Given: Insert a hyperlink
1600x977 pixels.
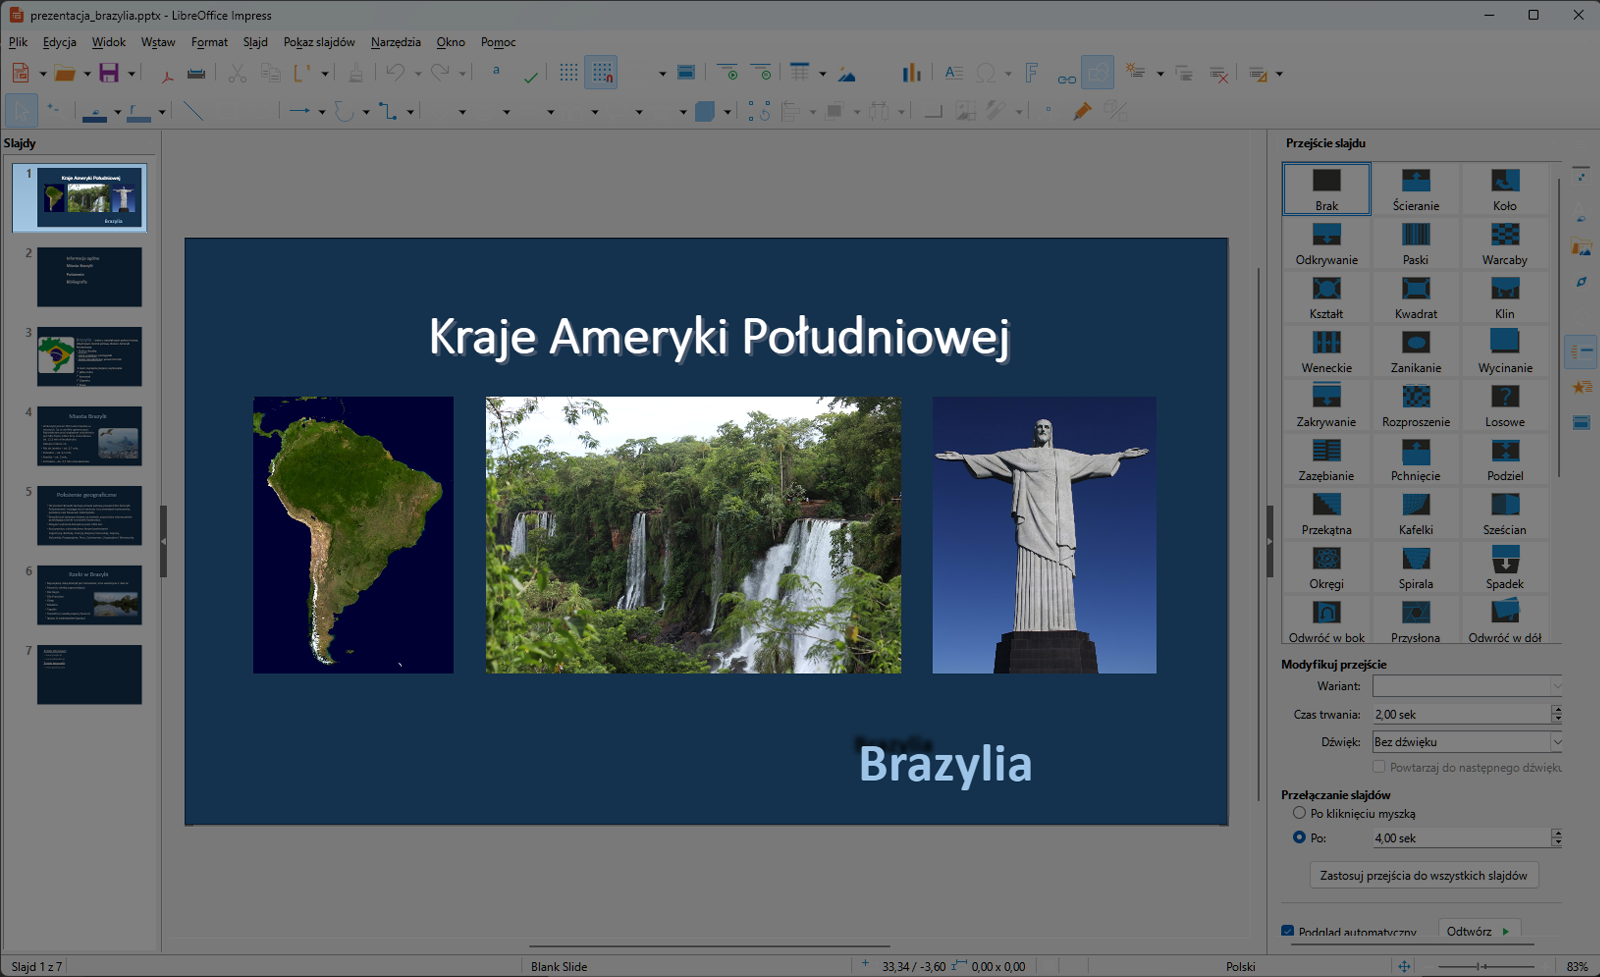Looking at the screenshot, I should pyautogui.click(x=1068, y=74).
